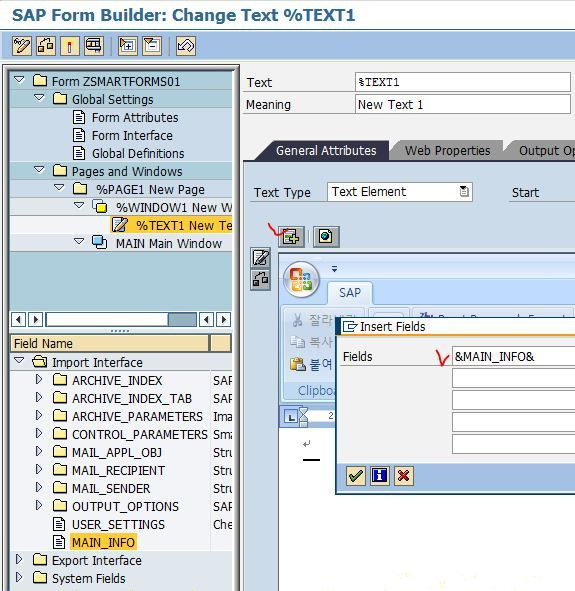Click the Field List on/off toolbar icon
The width and height of the screenshot is (575, 591).
[152, 46]
